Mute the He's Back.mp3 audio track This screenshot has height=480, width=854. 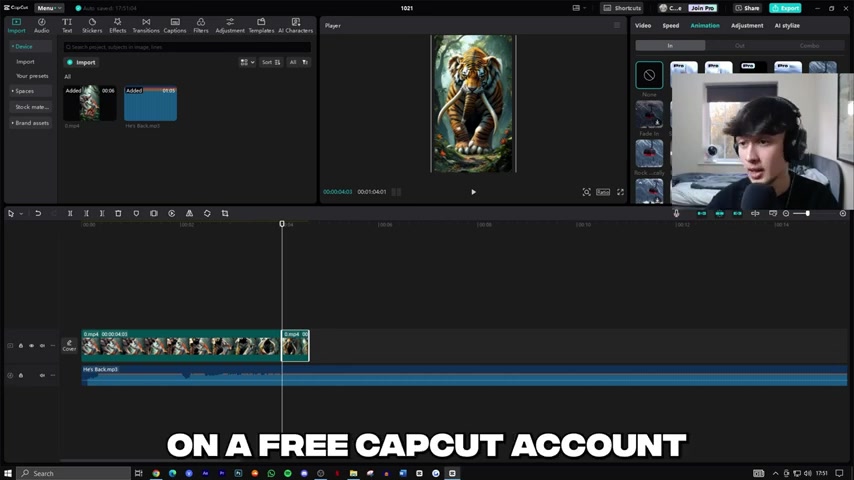pyautogui.click(x=42, y=375)
